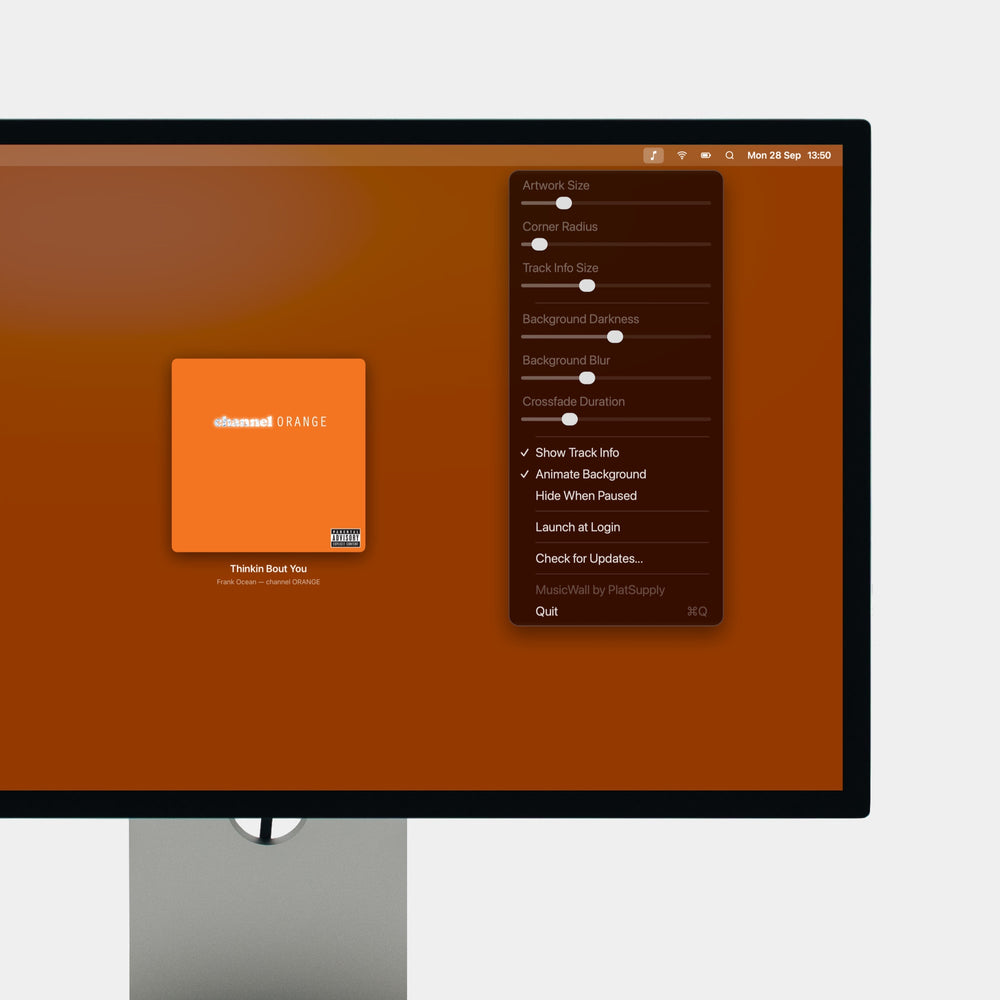1000x1000 pixels.
Task: Click the MusicWall by PlatSupply label
Action: 599,590
